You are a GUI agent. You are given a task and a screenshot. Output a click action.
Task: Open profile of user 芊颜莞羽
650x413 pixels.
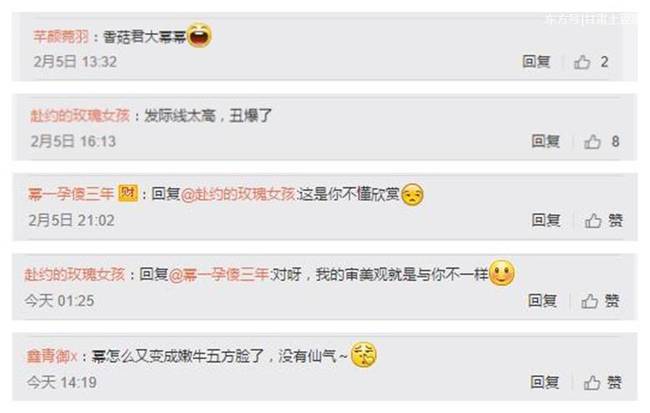(61, 37)
